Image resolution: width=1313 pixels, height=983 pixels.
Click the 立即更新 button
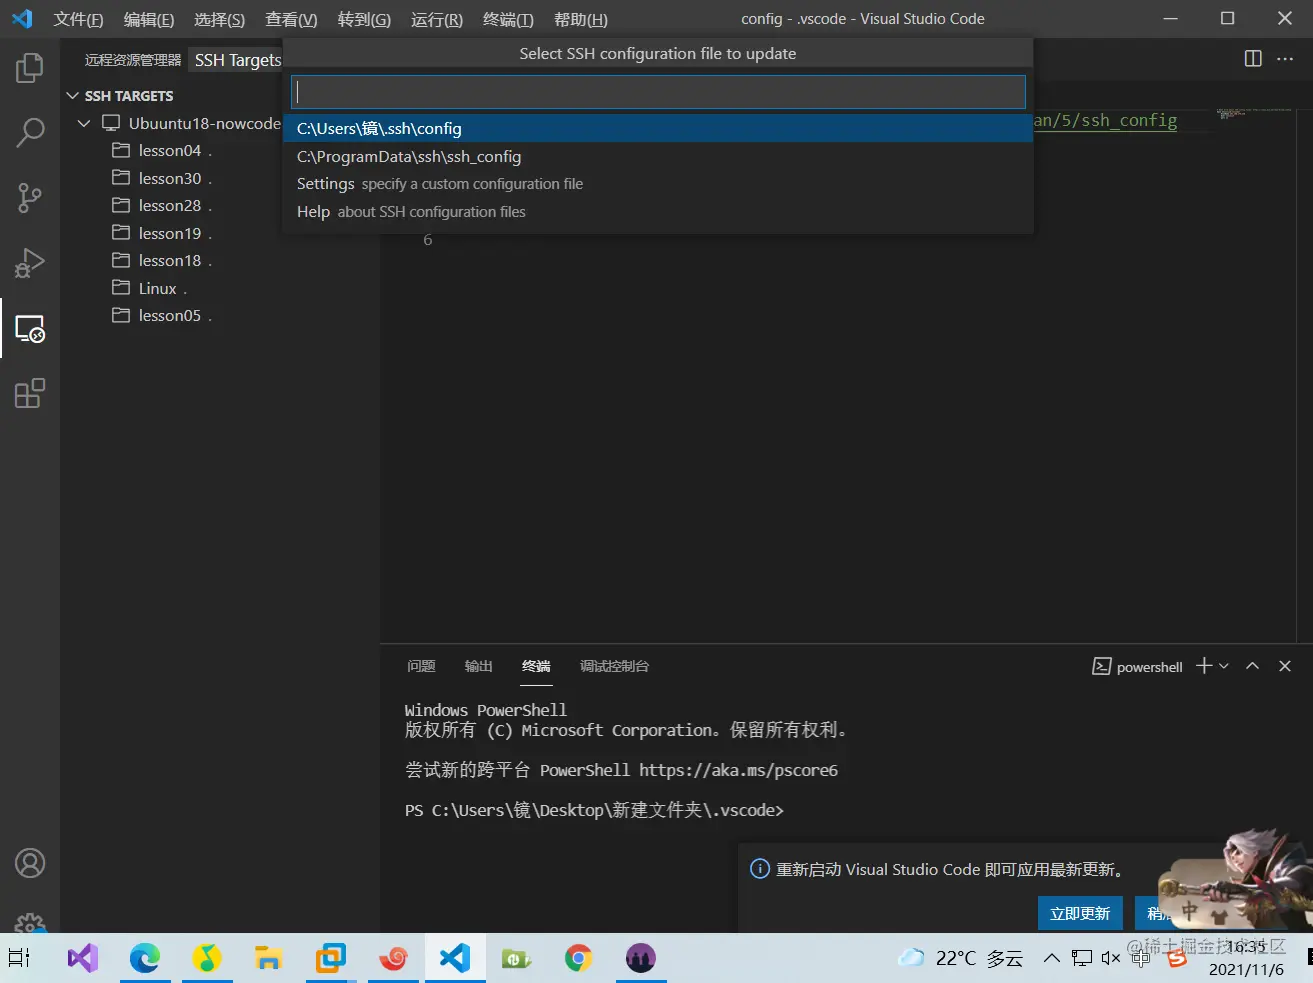tap(1080, 913)
